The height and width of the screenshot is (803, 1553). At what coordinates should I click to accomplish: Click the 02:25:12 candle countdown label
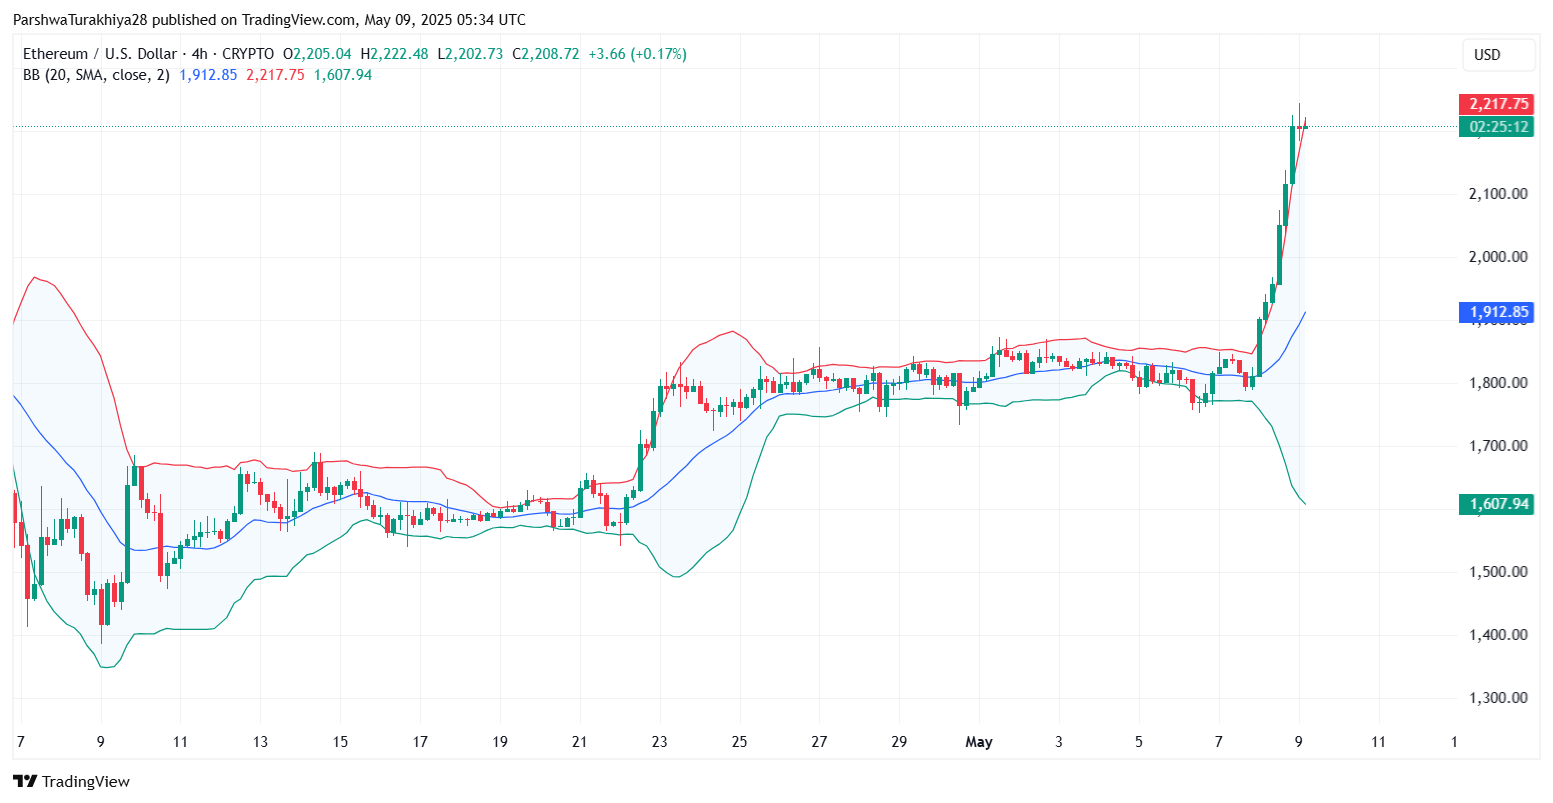point(1496,127)
